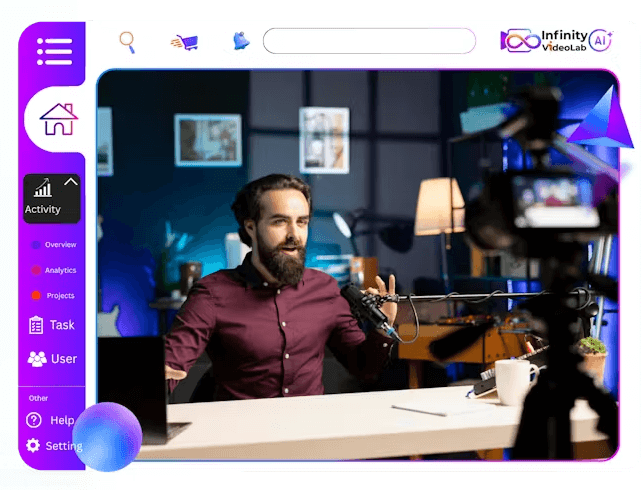Click the Setting gear icon

pos(33,445)
